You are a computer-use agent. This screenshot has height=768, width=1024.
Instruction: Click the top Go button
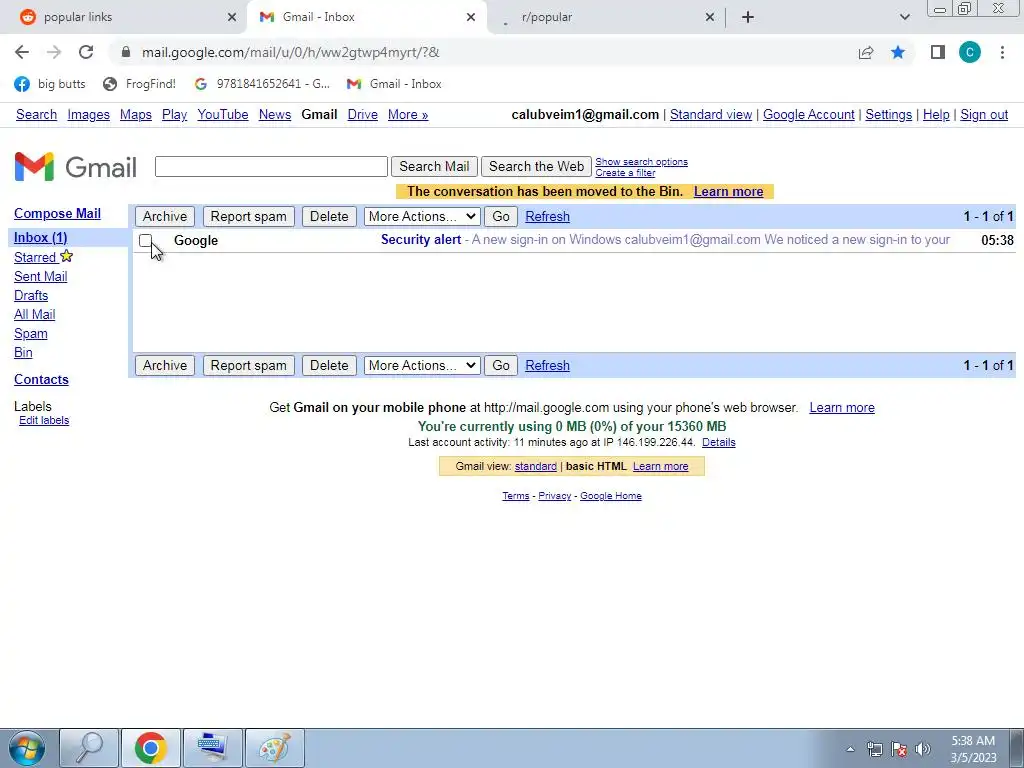pyautogui.click(x=501, y=216)
